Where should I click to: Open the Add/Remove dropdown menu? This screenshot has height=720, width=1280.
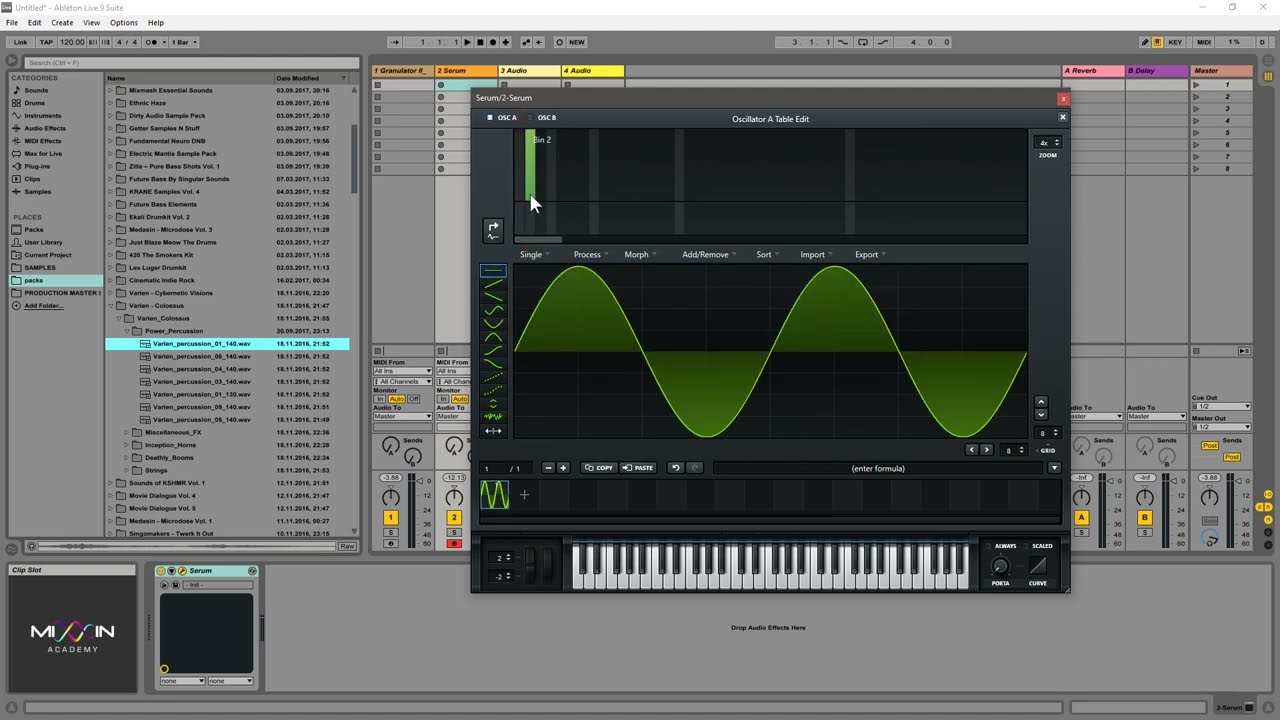tap(709, 254)
